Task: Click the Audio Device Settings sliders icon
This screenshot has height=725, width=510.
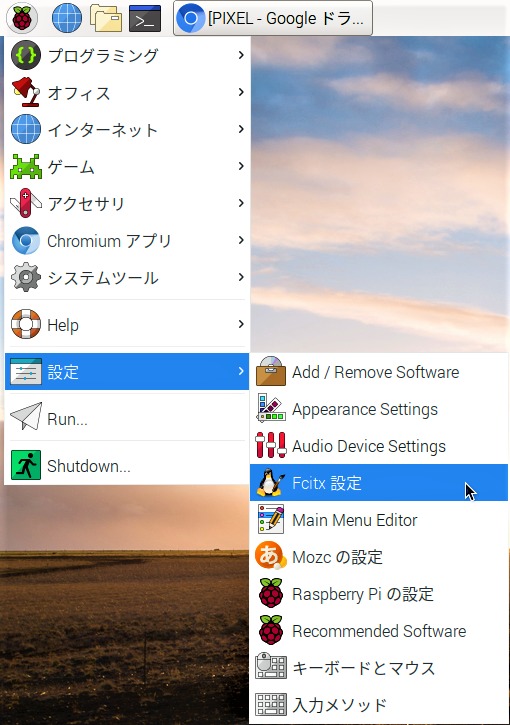Action: [270, 445]
